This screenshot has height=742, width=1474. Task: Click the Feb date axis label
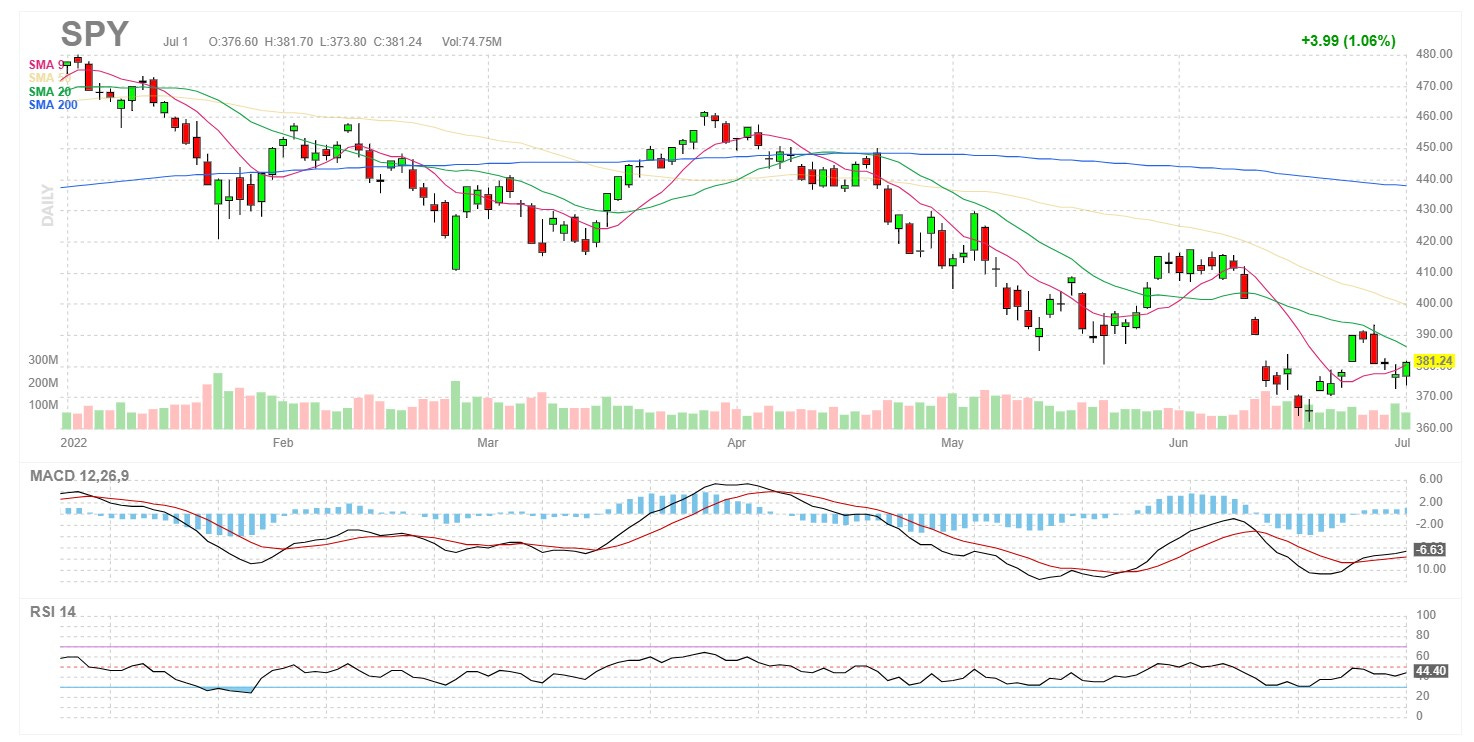pos(282,441)
